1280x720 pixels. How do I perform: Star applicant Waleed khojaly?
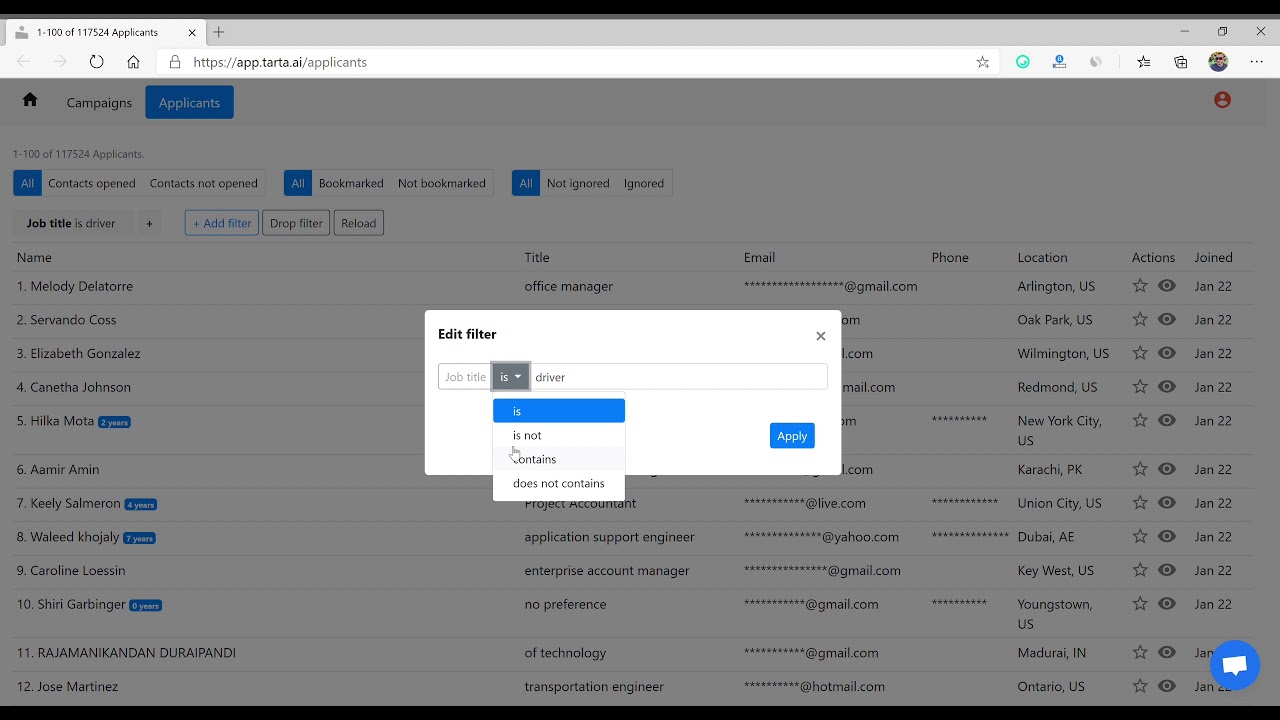(1140, 537)
